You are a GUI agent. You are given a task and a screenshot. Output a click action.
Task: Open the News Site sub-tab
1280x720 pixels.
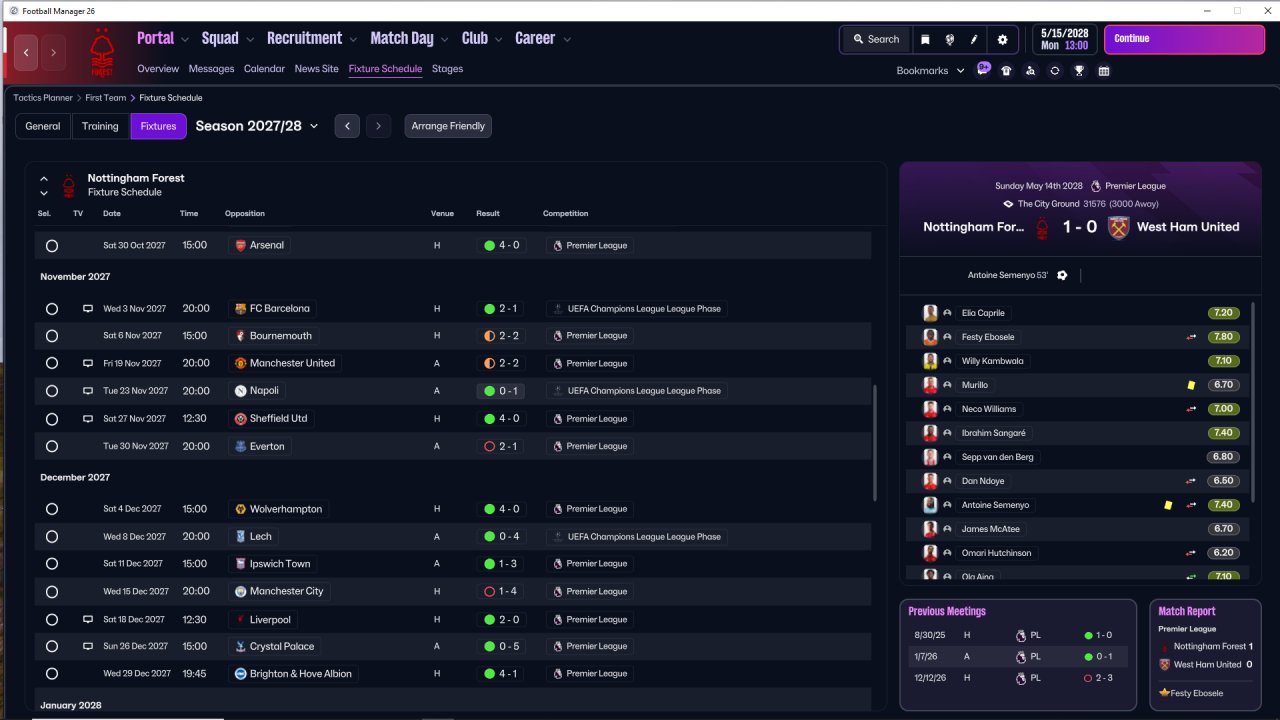(317, 69)
